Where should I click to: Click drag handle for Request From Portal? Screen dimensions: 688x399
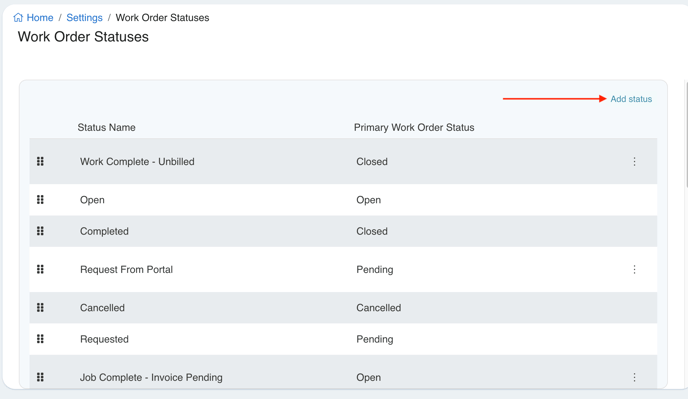pyautogui.click(x=40, y=269)
